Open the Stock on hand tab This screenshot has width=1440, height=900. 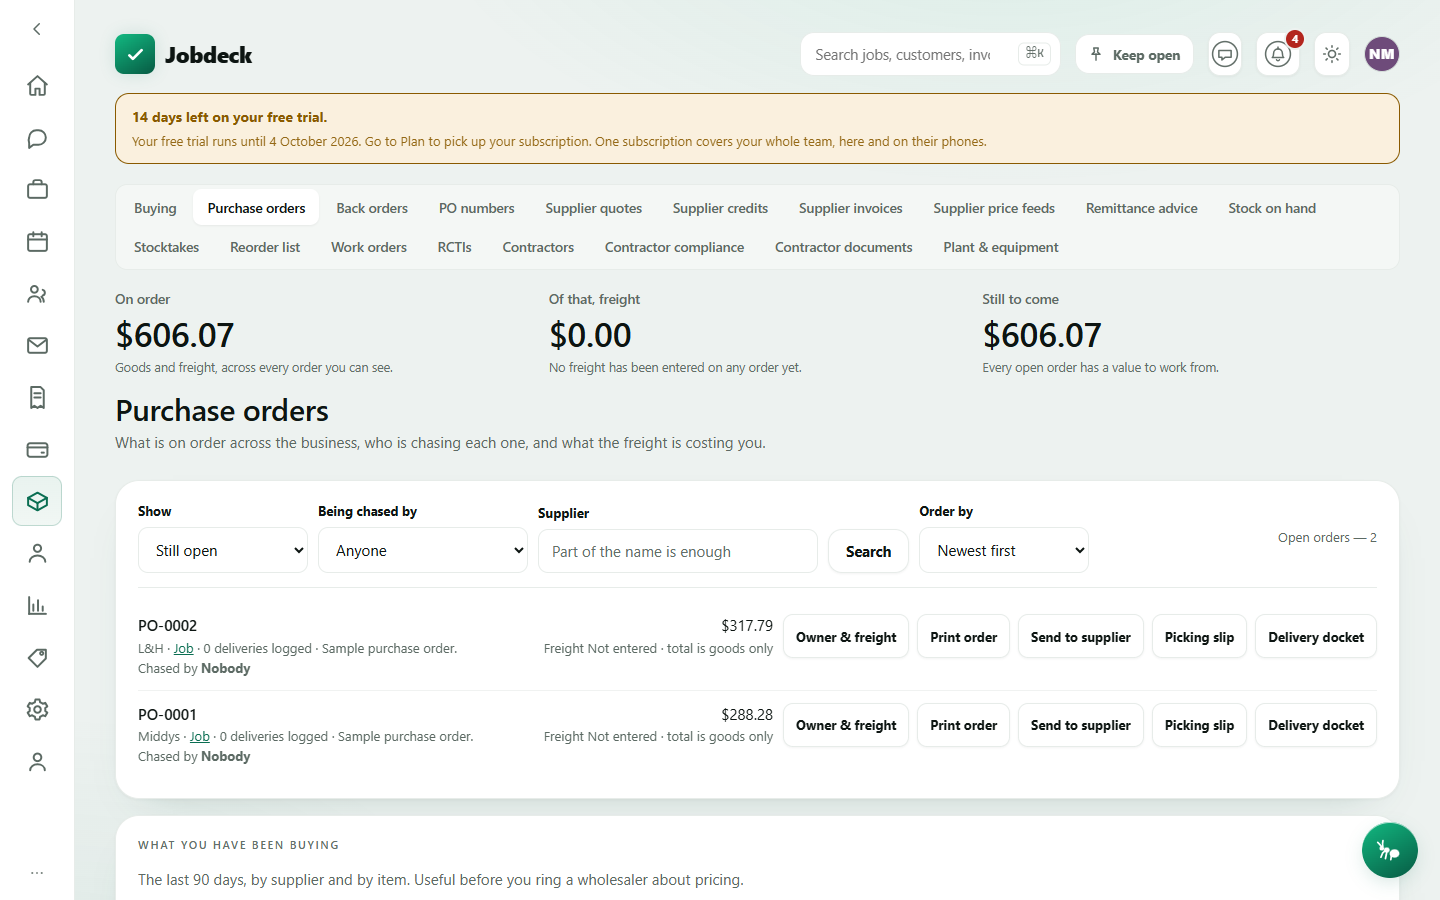pyautogui.click(x=1272, y=208)
